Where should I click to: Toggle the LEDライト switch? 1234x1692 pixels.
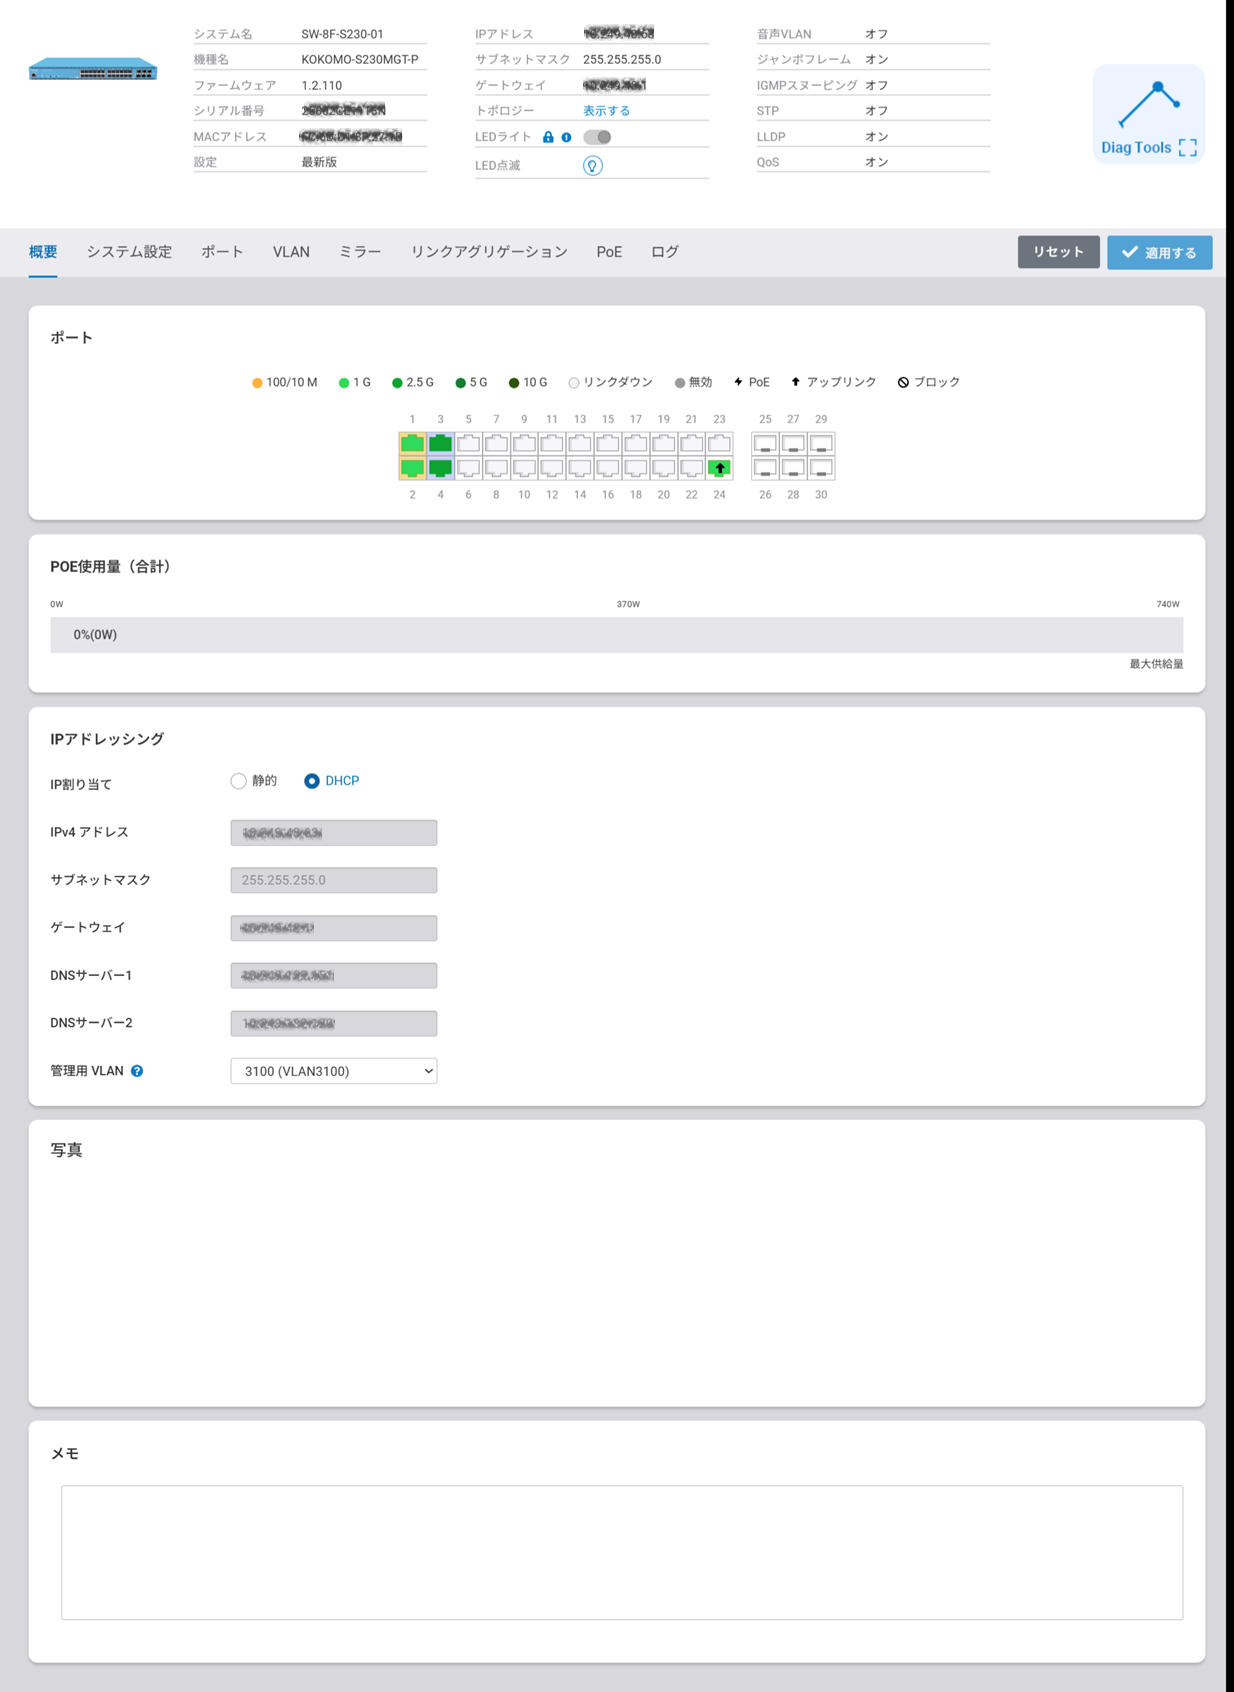[x=597, y=137]
